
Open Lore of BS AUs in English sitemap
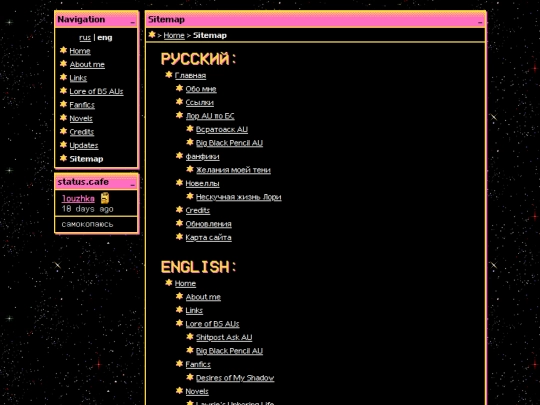[x=212, y=324]
